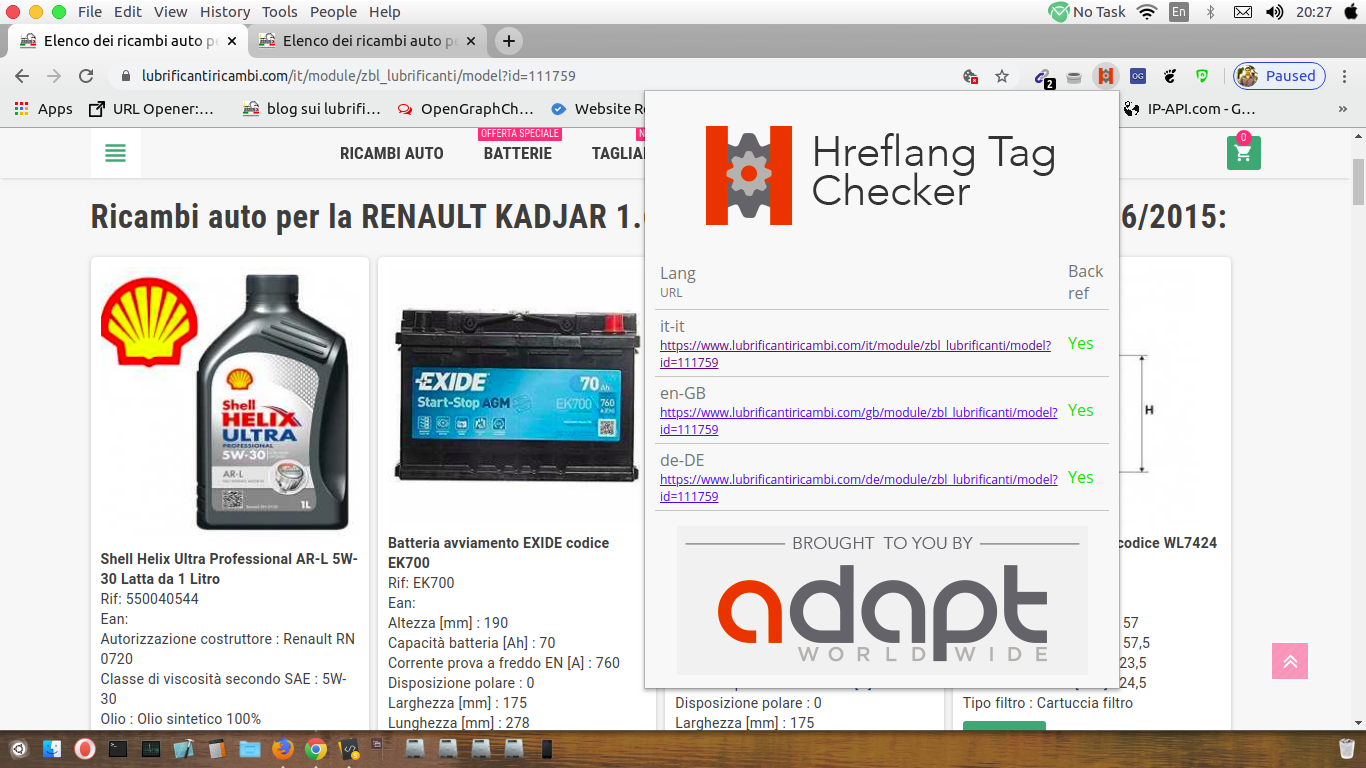Open the mail indicator icon
Viewport: 1366px width, 768px height.
[x=1243, y=12]
